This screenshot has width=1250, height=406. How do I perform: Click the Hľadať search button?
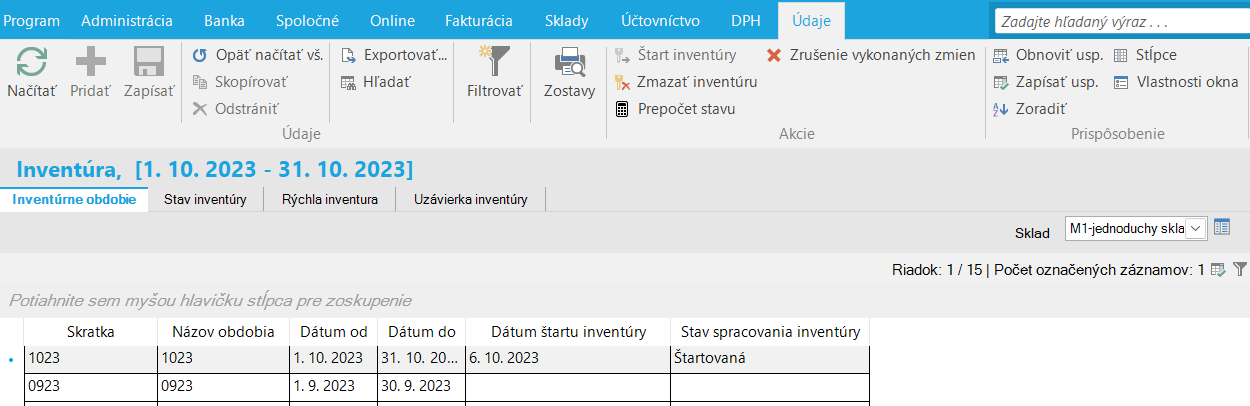[375, 82]
